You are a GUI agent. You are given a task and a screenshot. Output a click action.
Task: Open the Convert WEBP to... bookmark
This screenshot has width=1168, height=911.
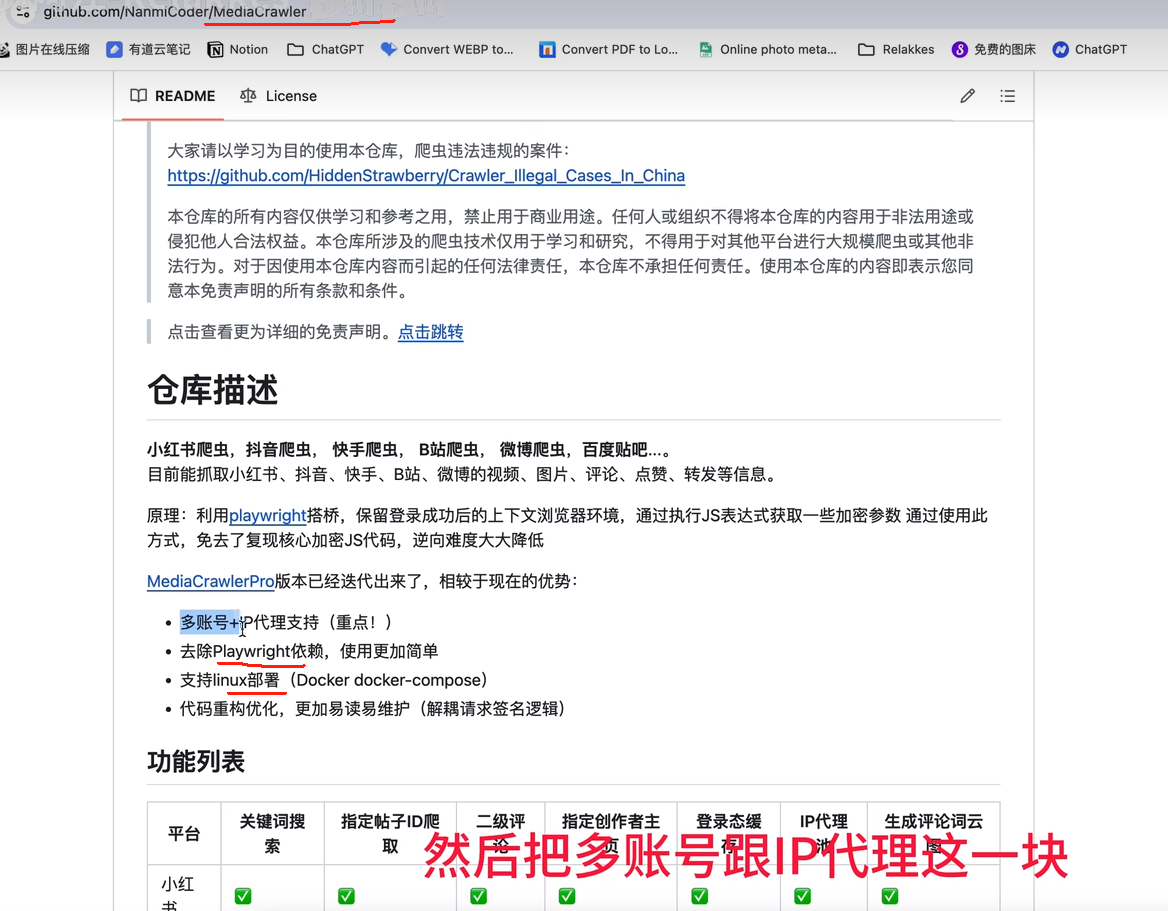447,49
